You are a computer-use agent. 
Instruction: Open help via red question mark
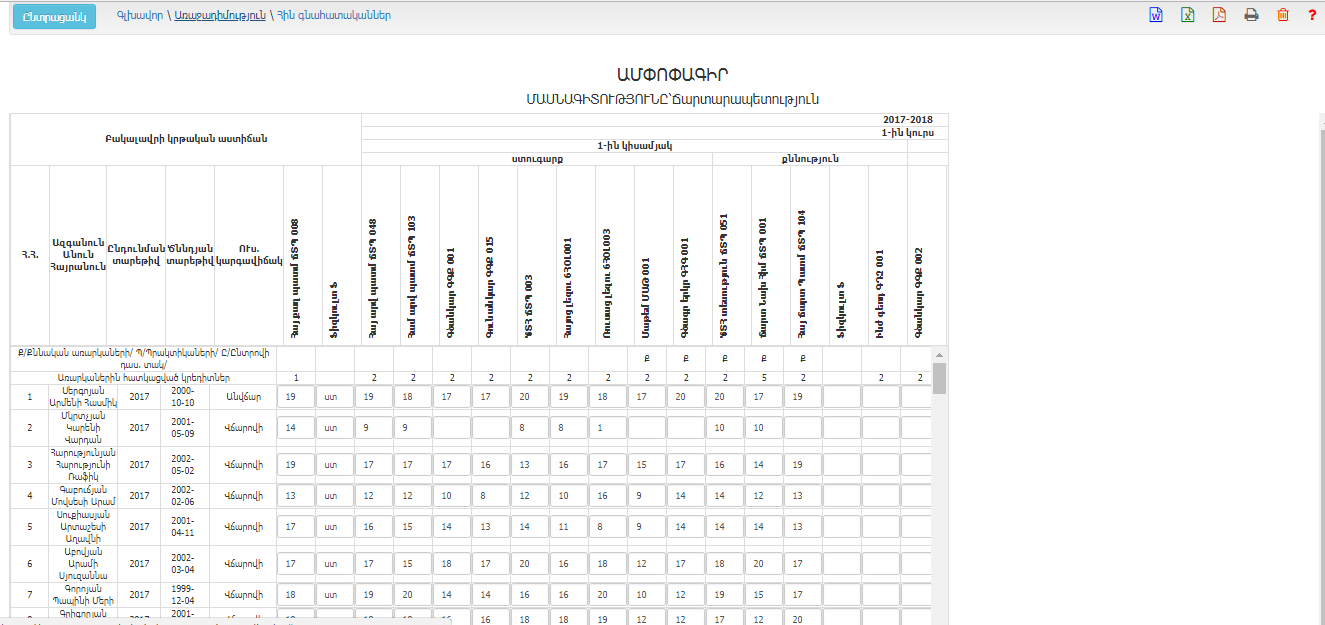(x=1312, y=15)
